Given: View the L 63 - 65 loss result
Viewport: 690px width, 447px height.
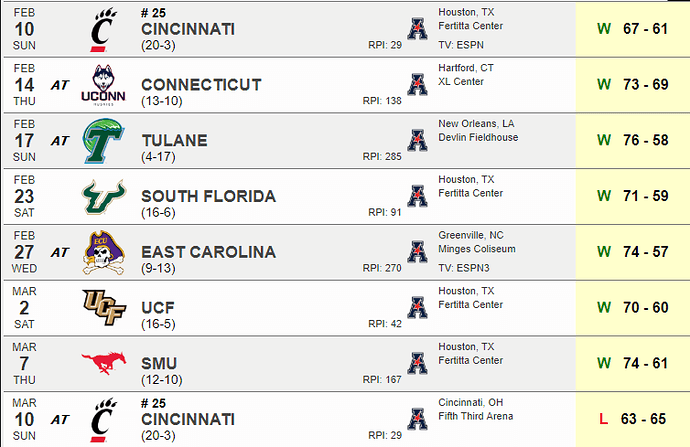Looking at the screenshot, I should click(x=632, y=419).
